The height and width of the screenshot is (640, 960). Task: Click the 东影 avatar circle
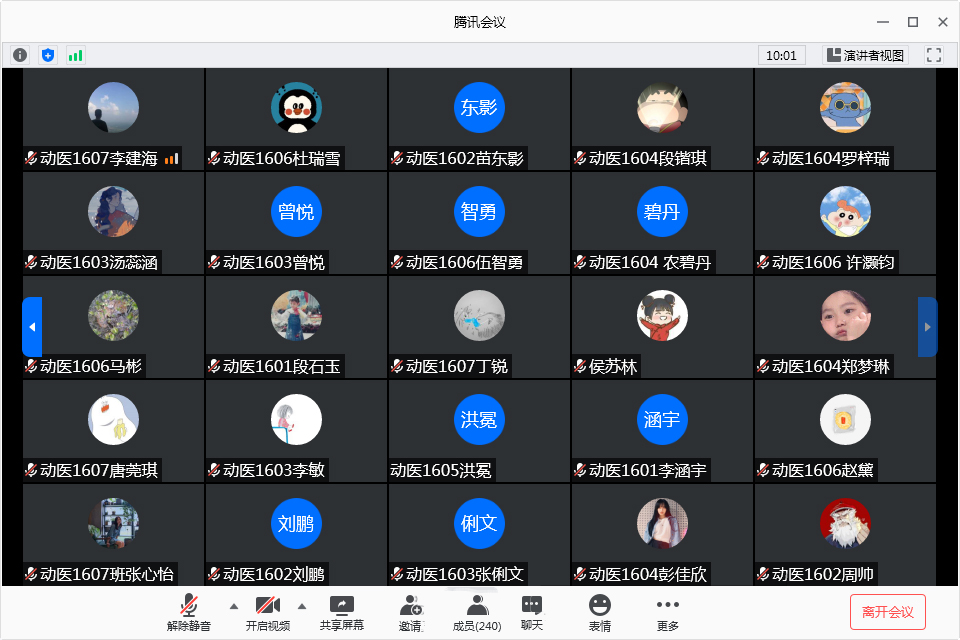coord(479,108)
